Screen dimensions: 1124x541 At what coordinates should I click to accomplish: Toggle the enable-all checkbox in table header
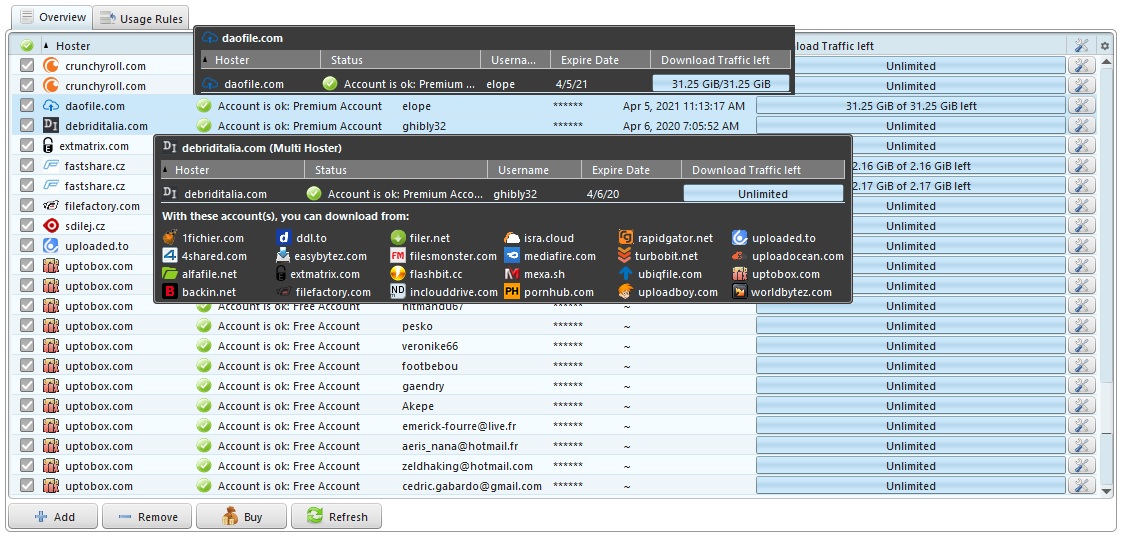click(27, 46)
